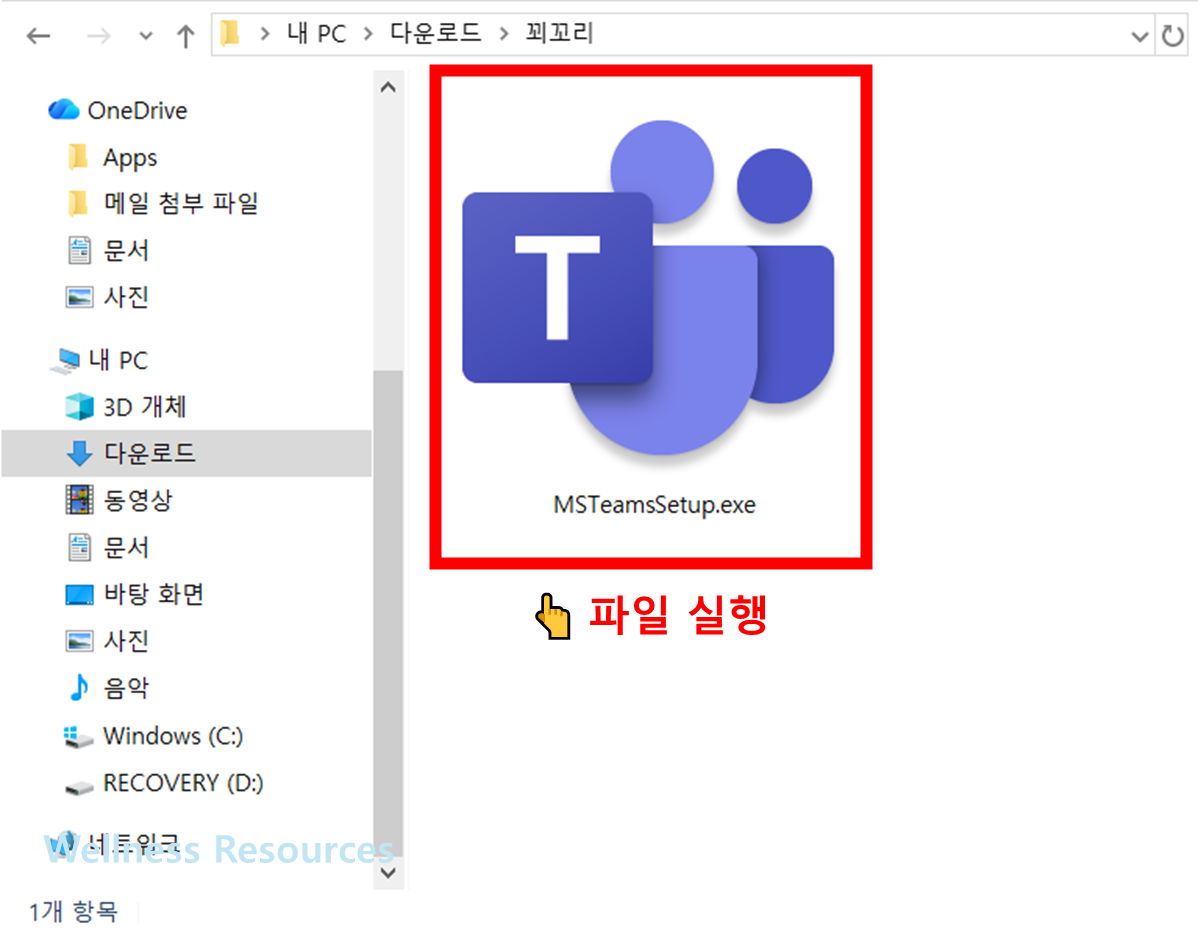
Task: Open 동영상 library label
Action: pos(138,500)
